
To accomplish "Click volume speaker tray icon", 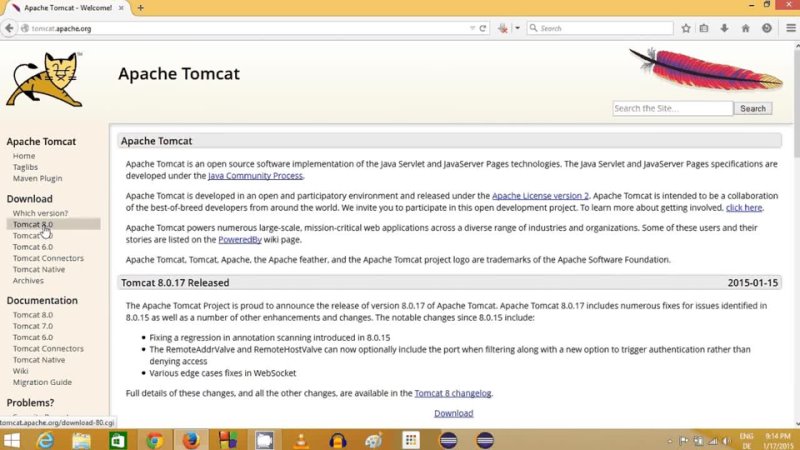I will pos(726,441).
